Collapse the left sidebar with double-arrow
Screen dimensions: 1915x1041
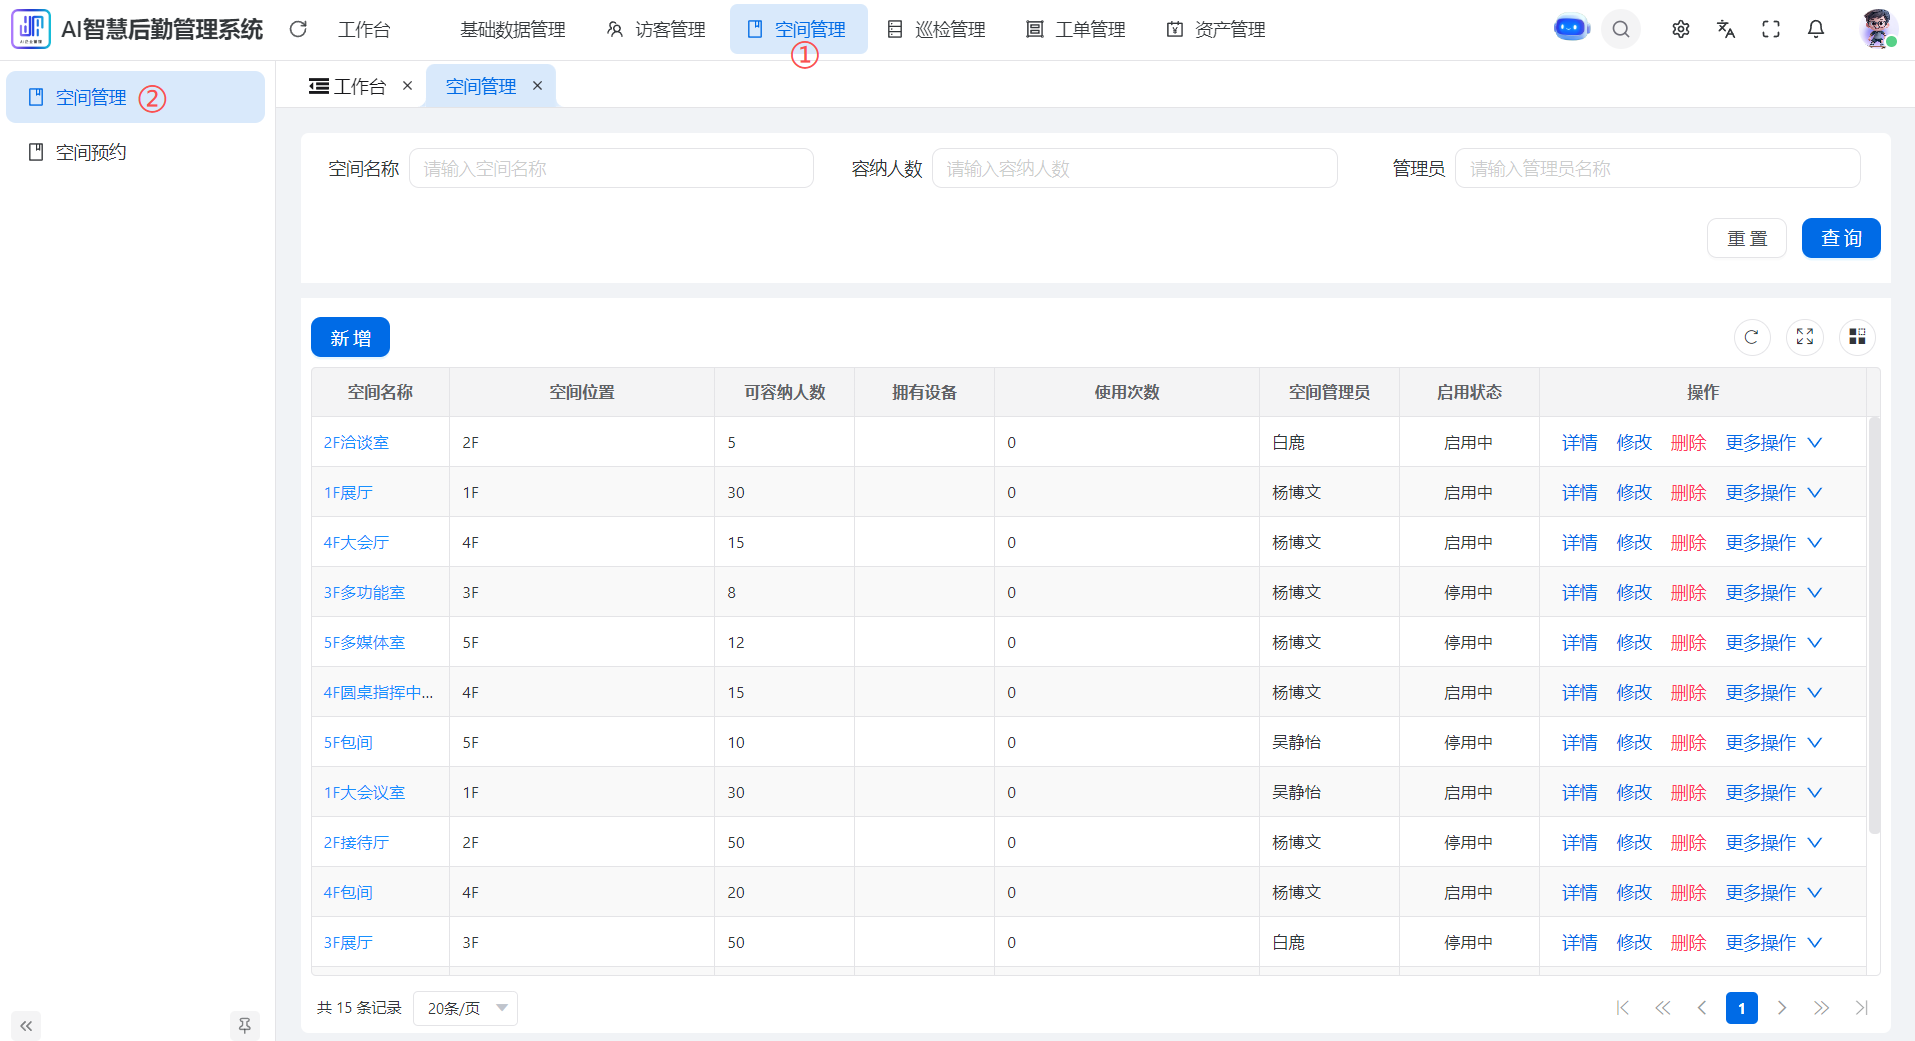click(26, 1025)
